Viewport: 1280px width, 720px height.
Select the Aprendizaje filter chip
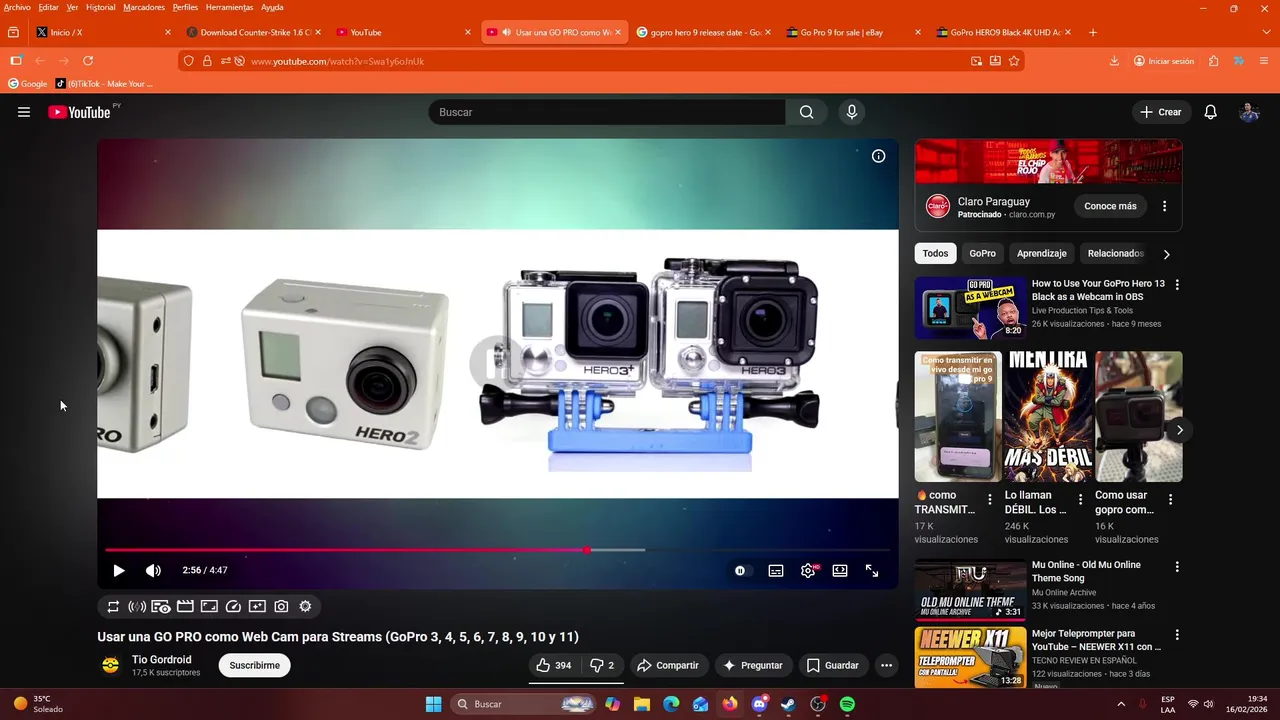(1042, 253)
